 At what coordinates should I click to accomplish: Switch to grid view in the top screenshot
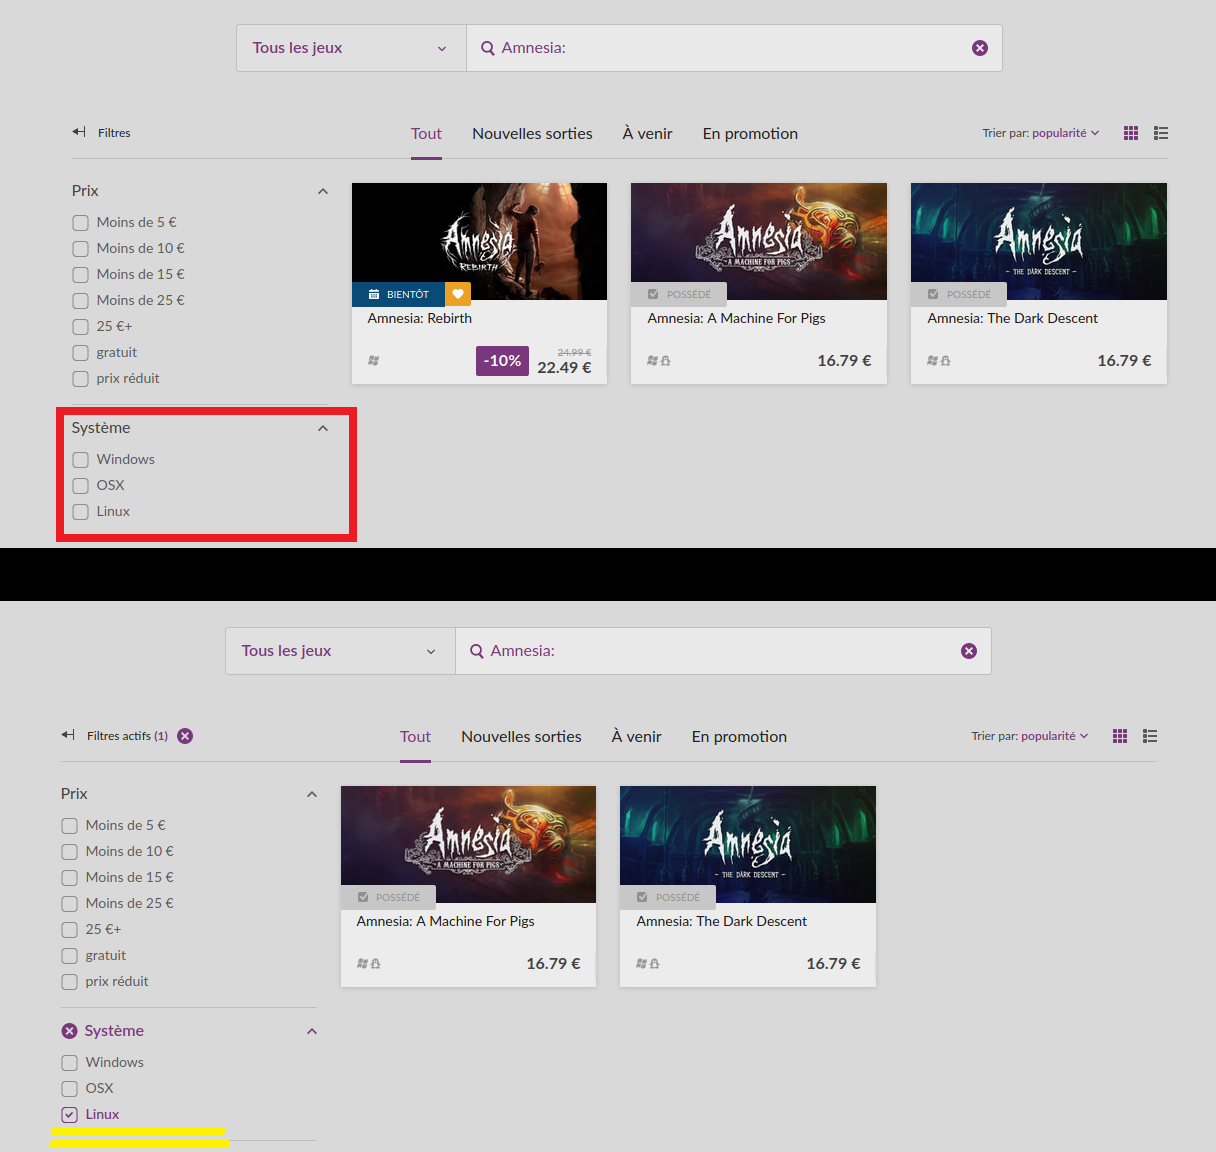[x=1131, y=133]
